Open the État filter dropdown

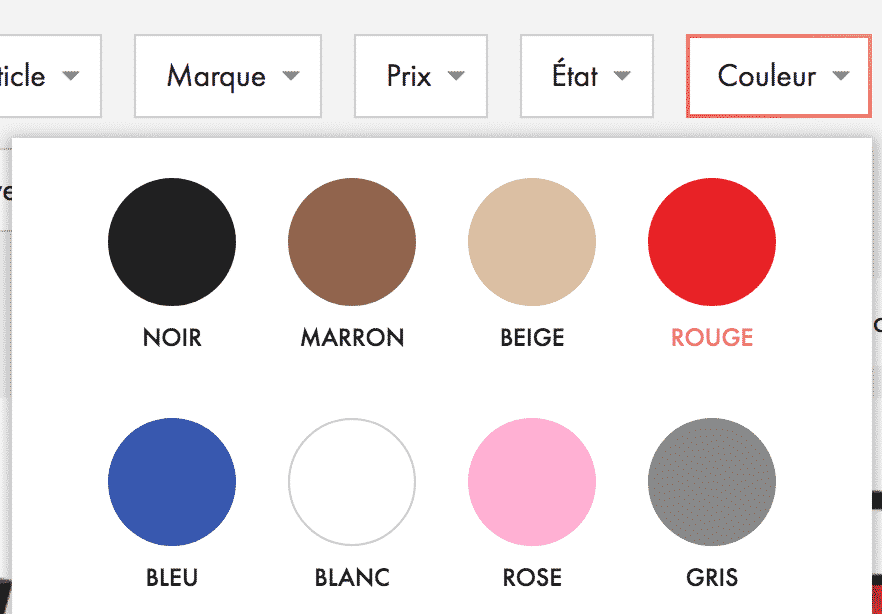pos(586,76)
